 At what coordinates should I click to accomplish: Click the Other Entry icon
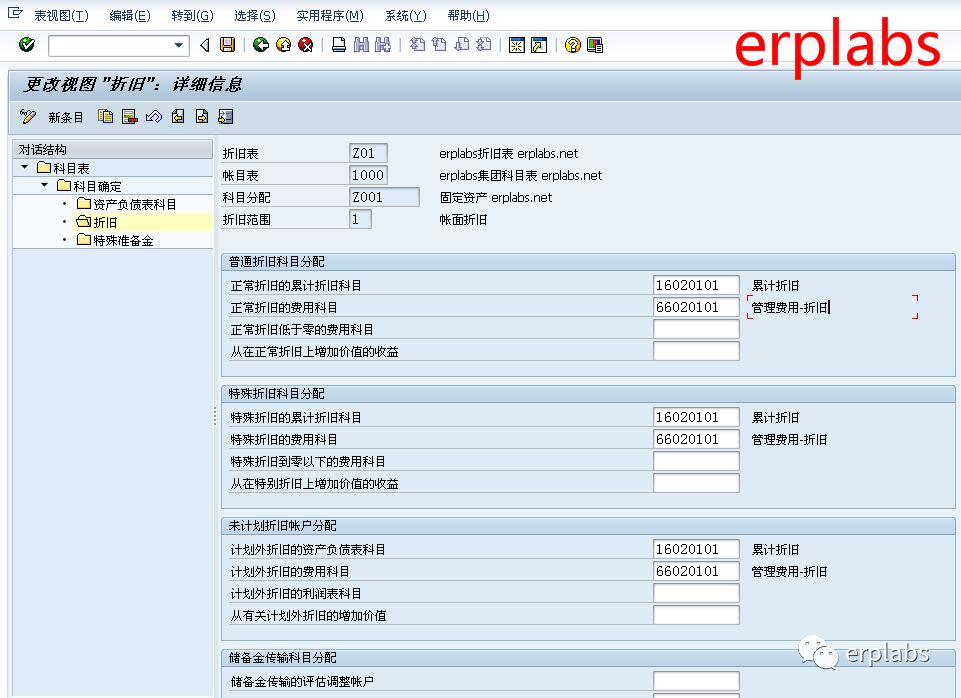tap(226, 116)
